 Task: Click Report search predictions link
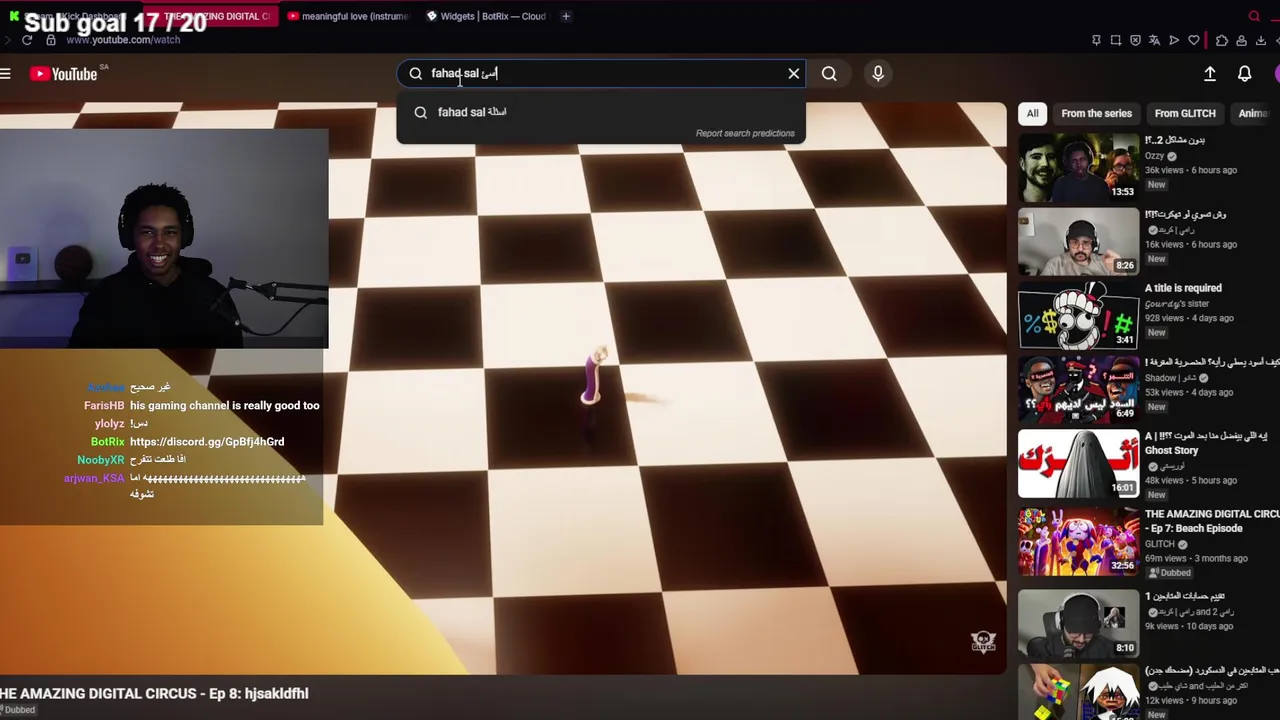click(x=745, y=133)
